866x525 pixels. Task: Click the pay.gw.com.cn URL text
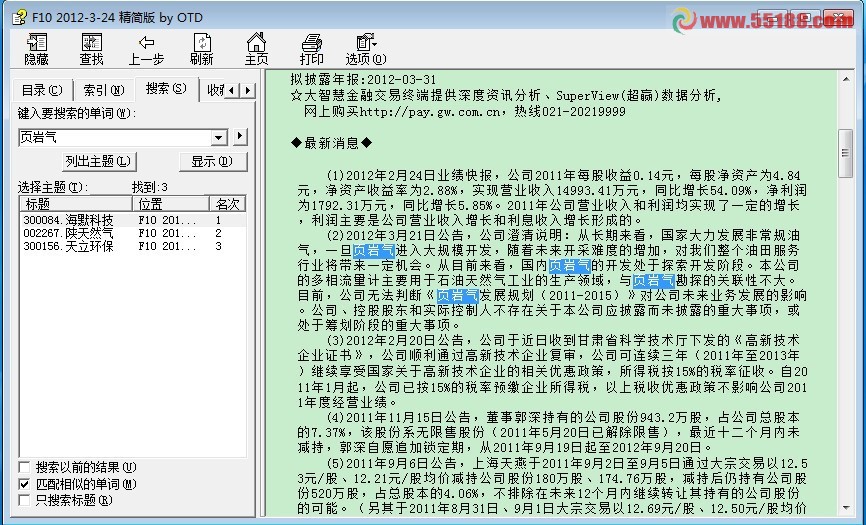coord(431,112)
